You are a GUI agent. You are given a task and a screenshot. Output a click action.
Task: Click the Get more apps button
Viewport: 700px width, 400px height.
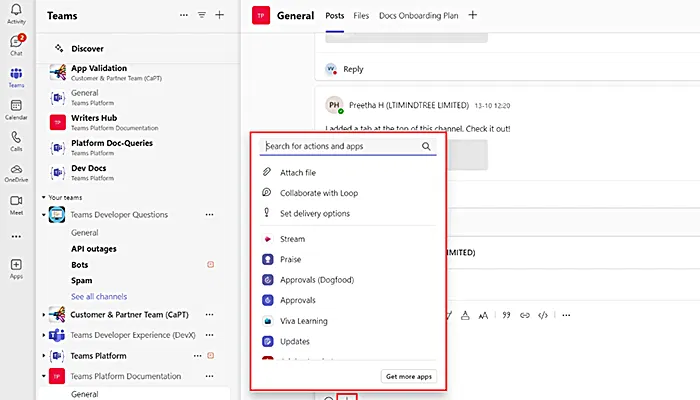tap(408, 376)
